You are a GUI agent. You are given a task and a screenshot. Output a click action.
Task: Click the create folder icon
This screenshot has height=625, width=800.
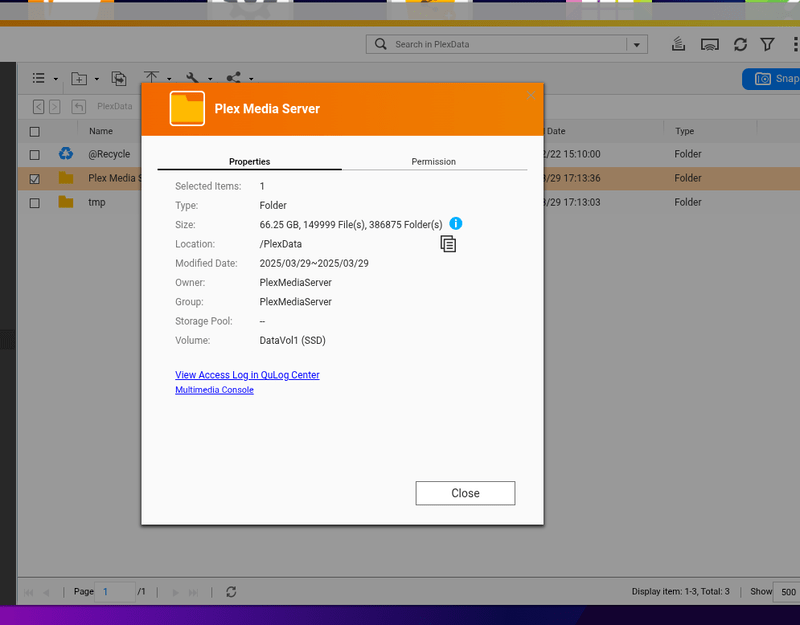pyautogui.click(x=79, y=78)
